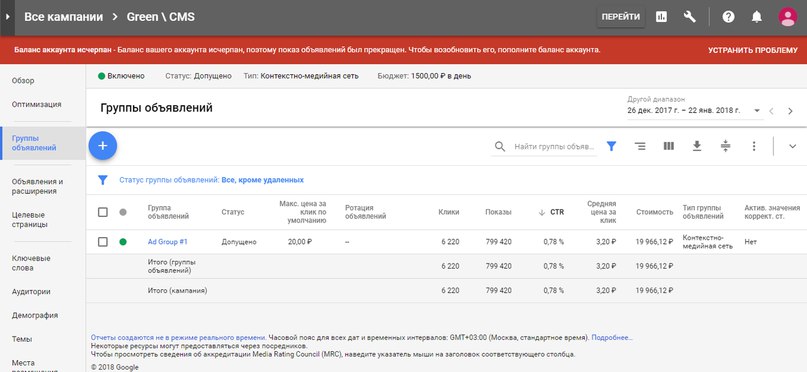Expand the navigation panel with top-left arrow
The width and height of the screenshot is (807, 372).
(x=7, y=17)
